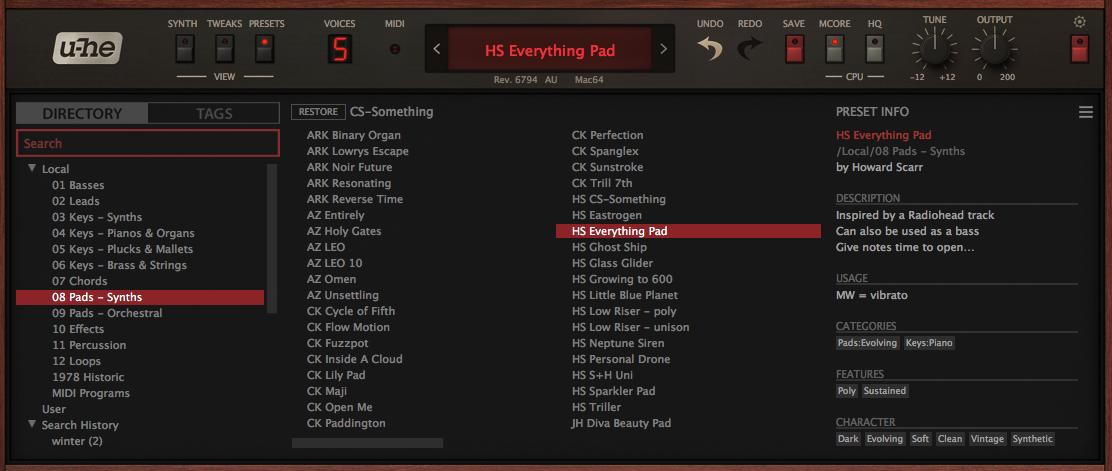The height and width of the screenshot is (471, 1112).
Task: Open the MIDI Programs folder
Action: tap(91, 393)
